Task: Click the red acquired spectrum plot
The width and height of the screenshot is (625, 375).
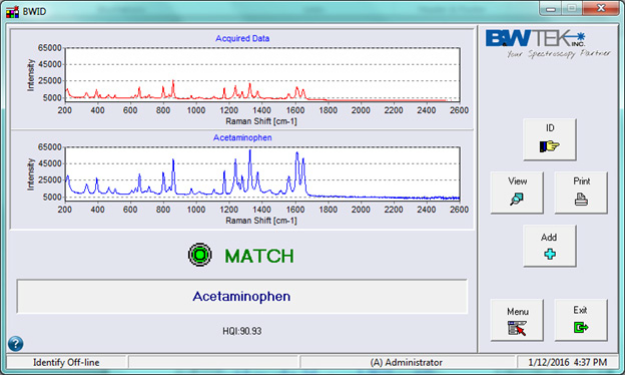Action: (x=262, y=75)
